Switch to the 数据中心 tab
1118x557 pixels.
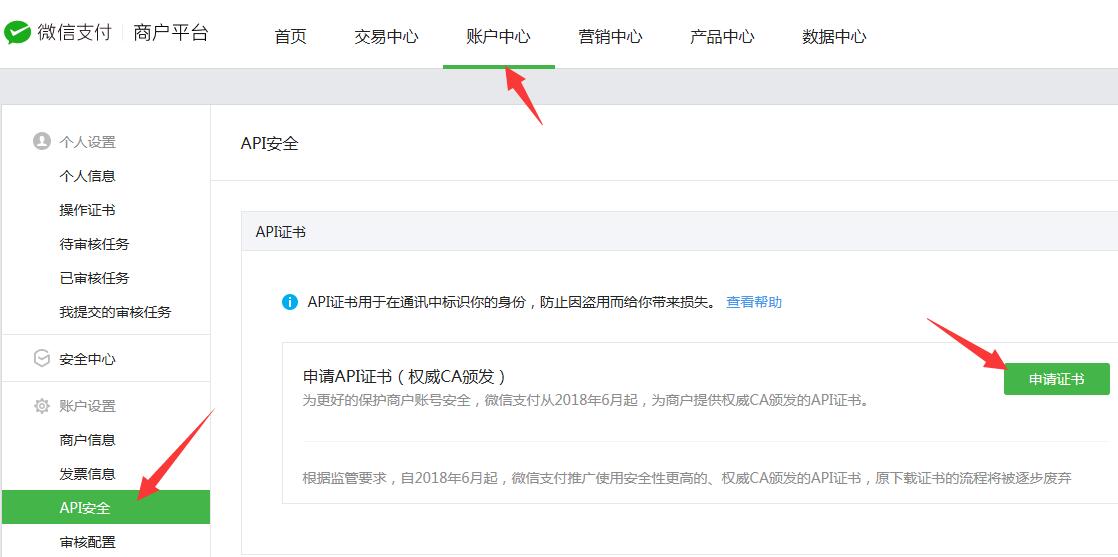(x=834, y=37)
